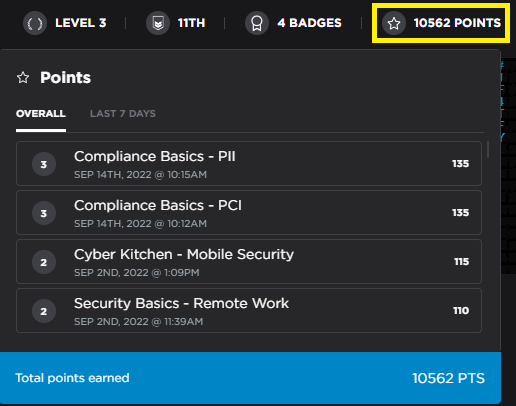Select the 11TH rank label

pos(191,23)
